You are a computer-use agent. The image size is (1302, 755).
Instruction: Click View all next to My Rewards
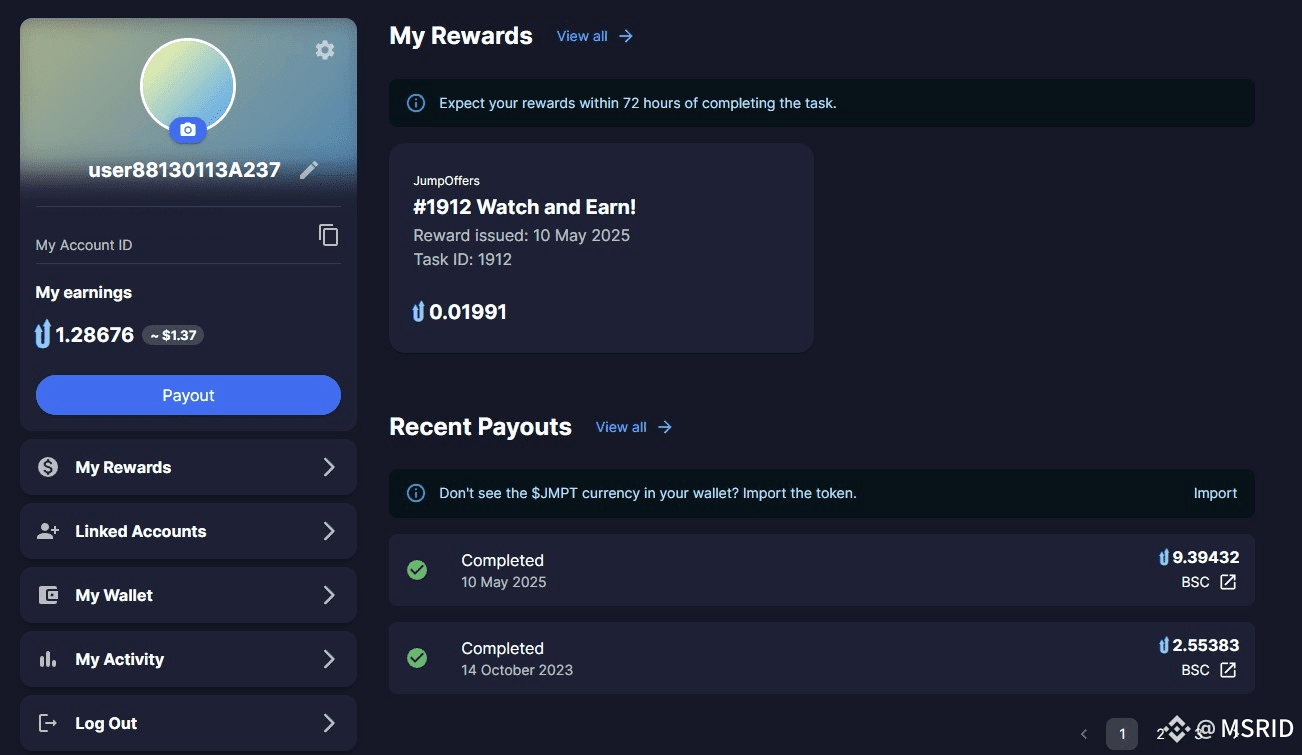pos(595,36)
